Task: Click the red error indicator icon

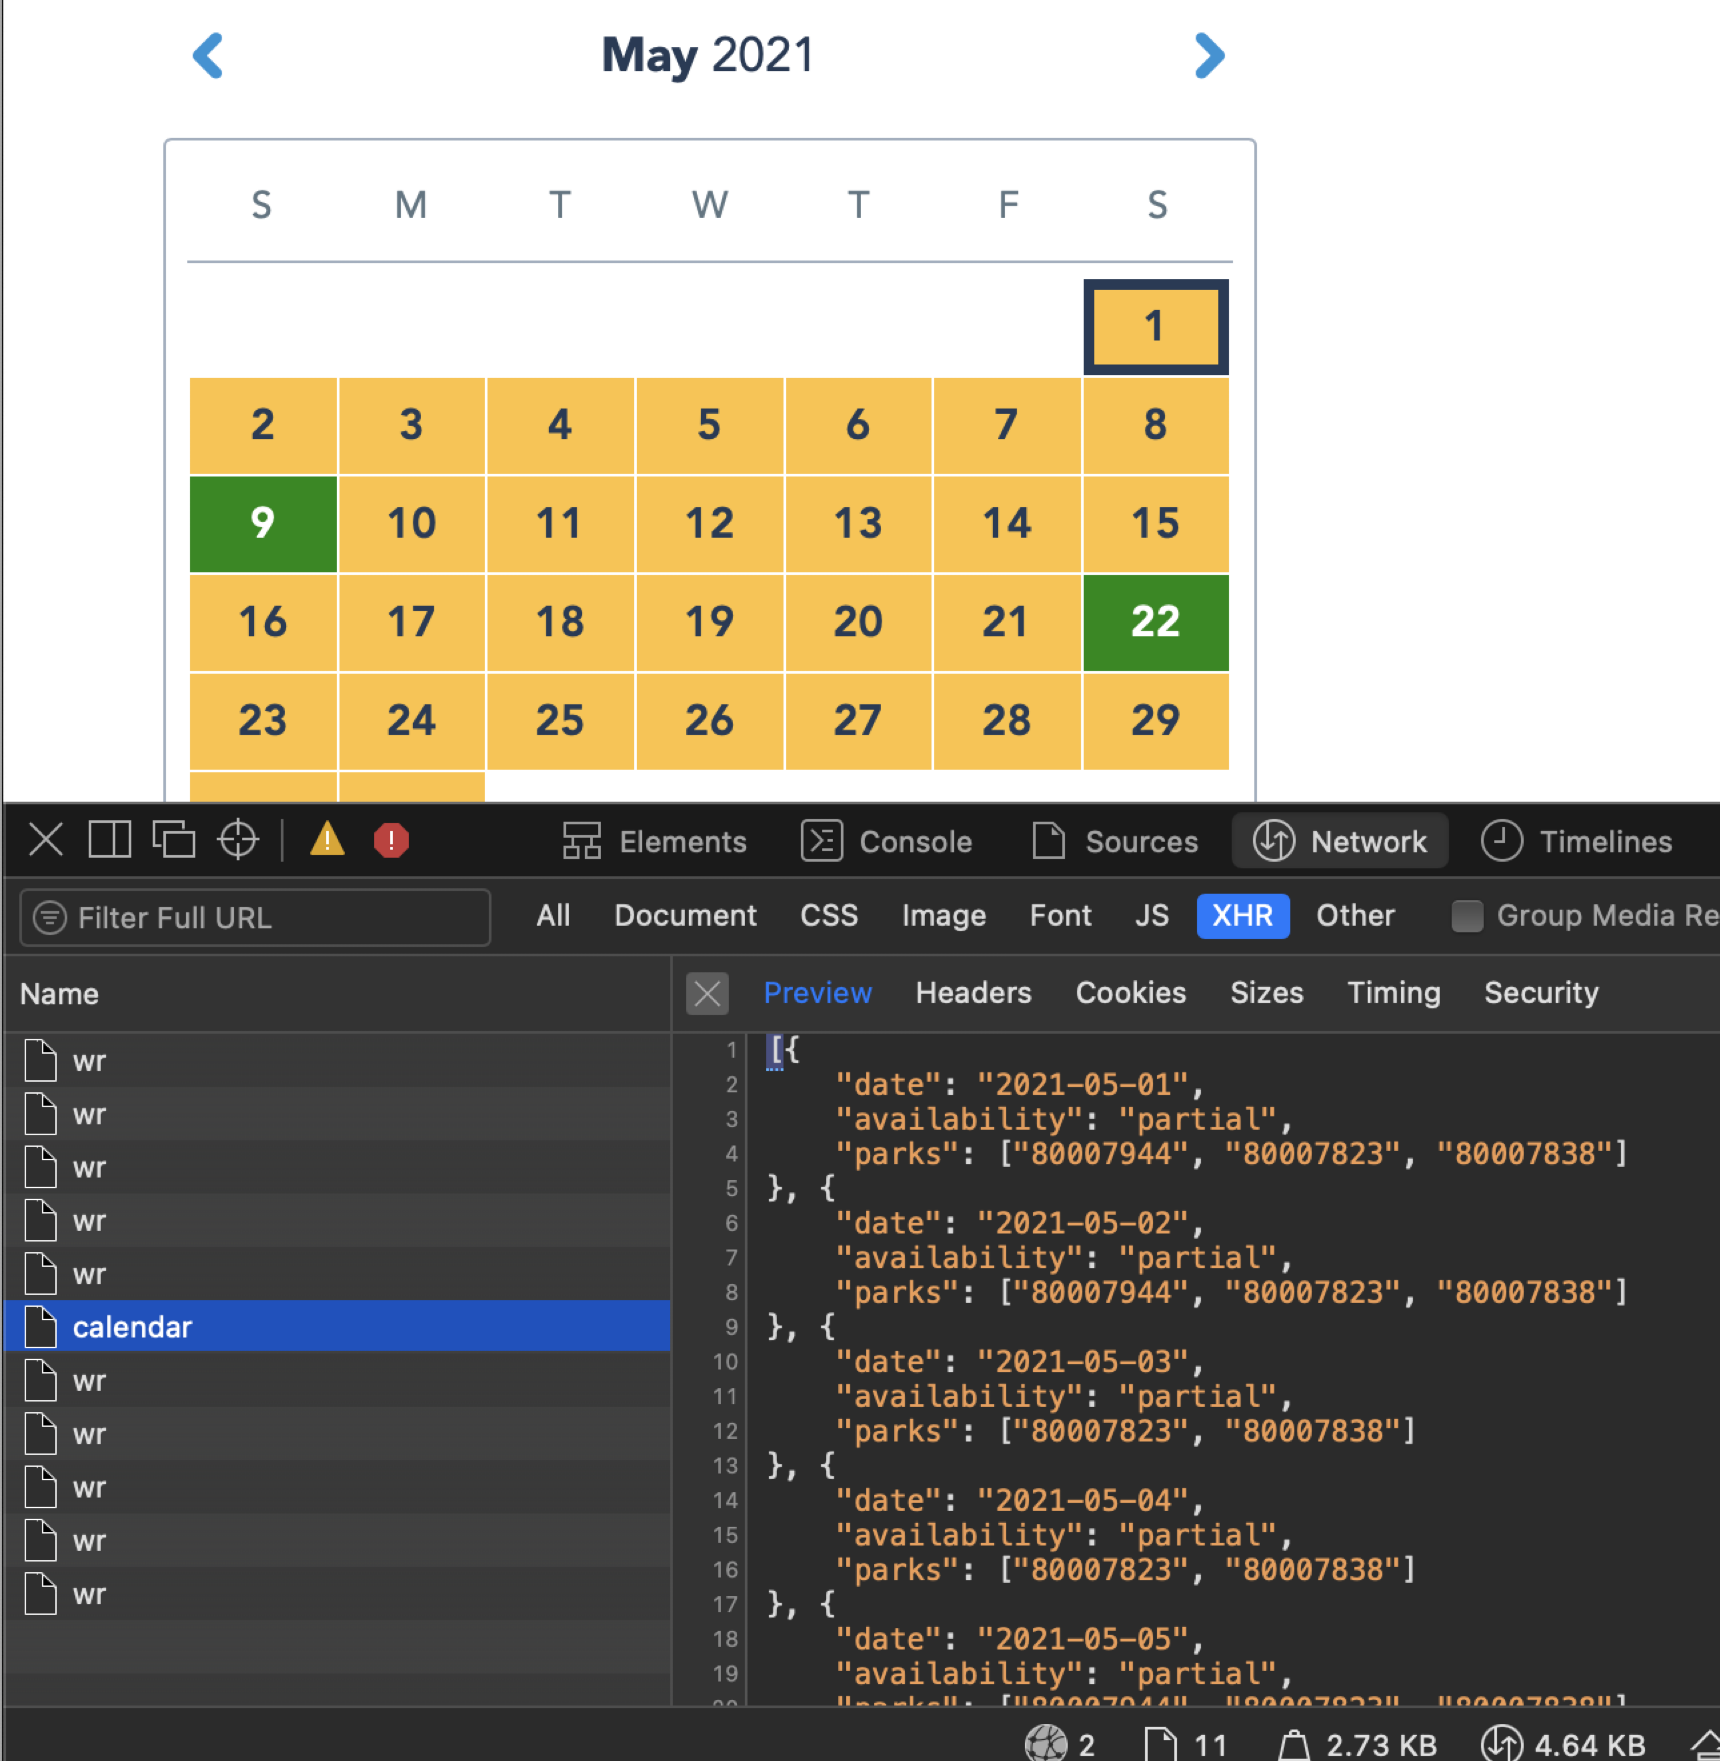Action: point(391,840)
